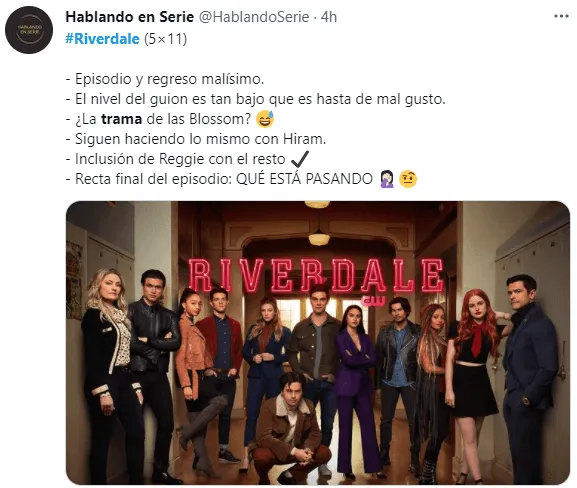This screenshot has width=577, height=488.
Task: Click the bold word trama
Action: tap(121, 119)
